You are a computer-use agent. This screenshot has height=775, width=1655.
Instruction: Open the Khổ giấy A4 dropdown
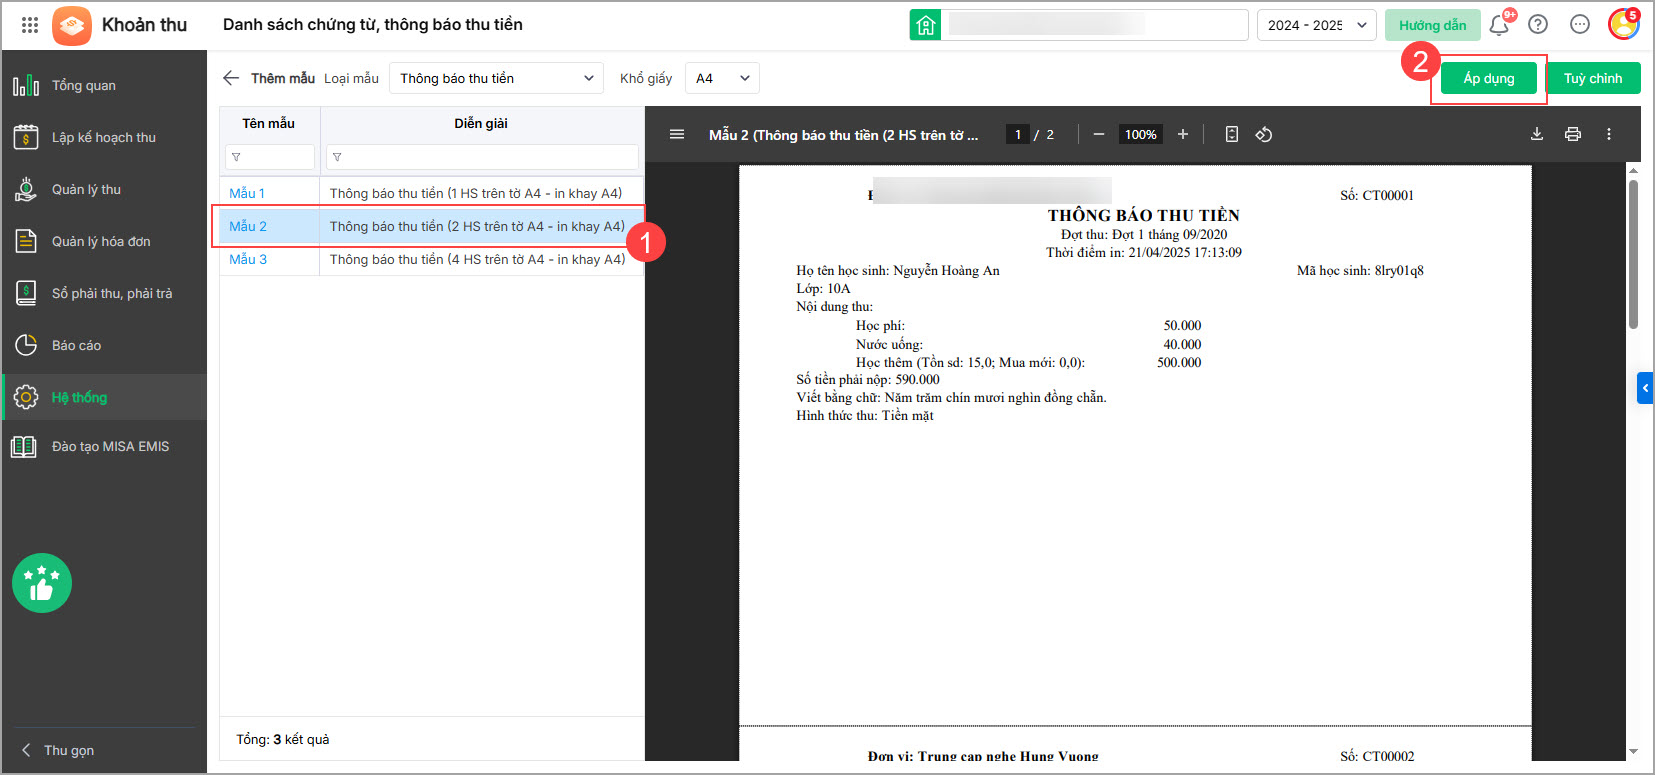coord(722,78)
